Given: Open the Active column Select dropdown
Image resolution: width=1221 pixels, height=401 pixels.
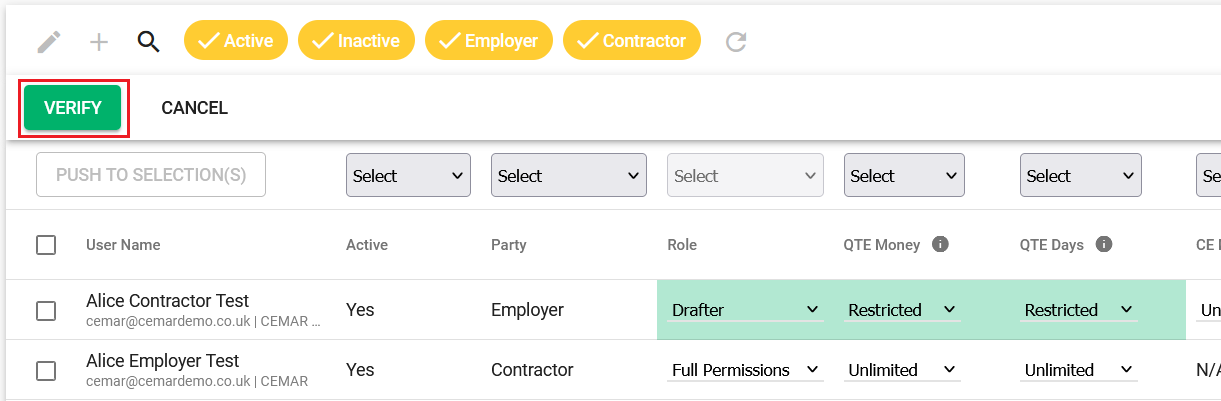Looking at the screenshot, I should pos(408,176).
